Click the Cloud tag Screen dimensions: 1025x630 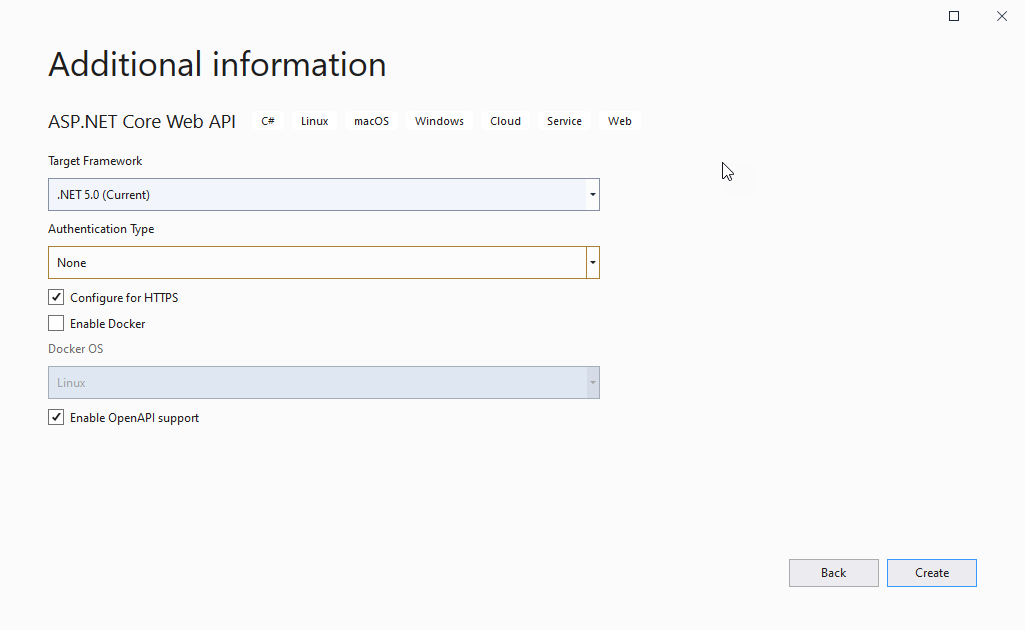coord(505,121)
